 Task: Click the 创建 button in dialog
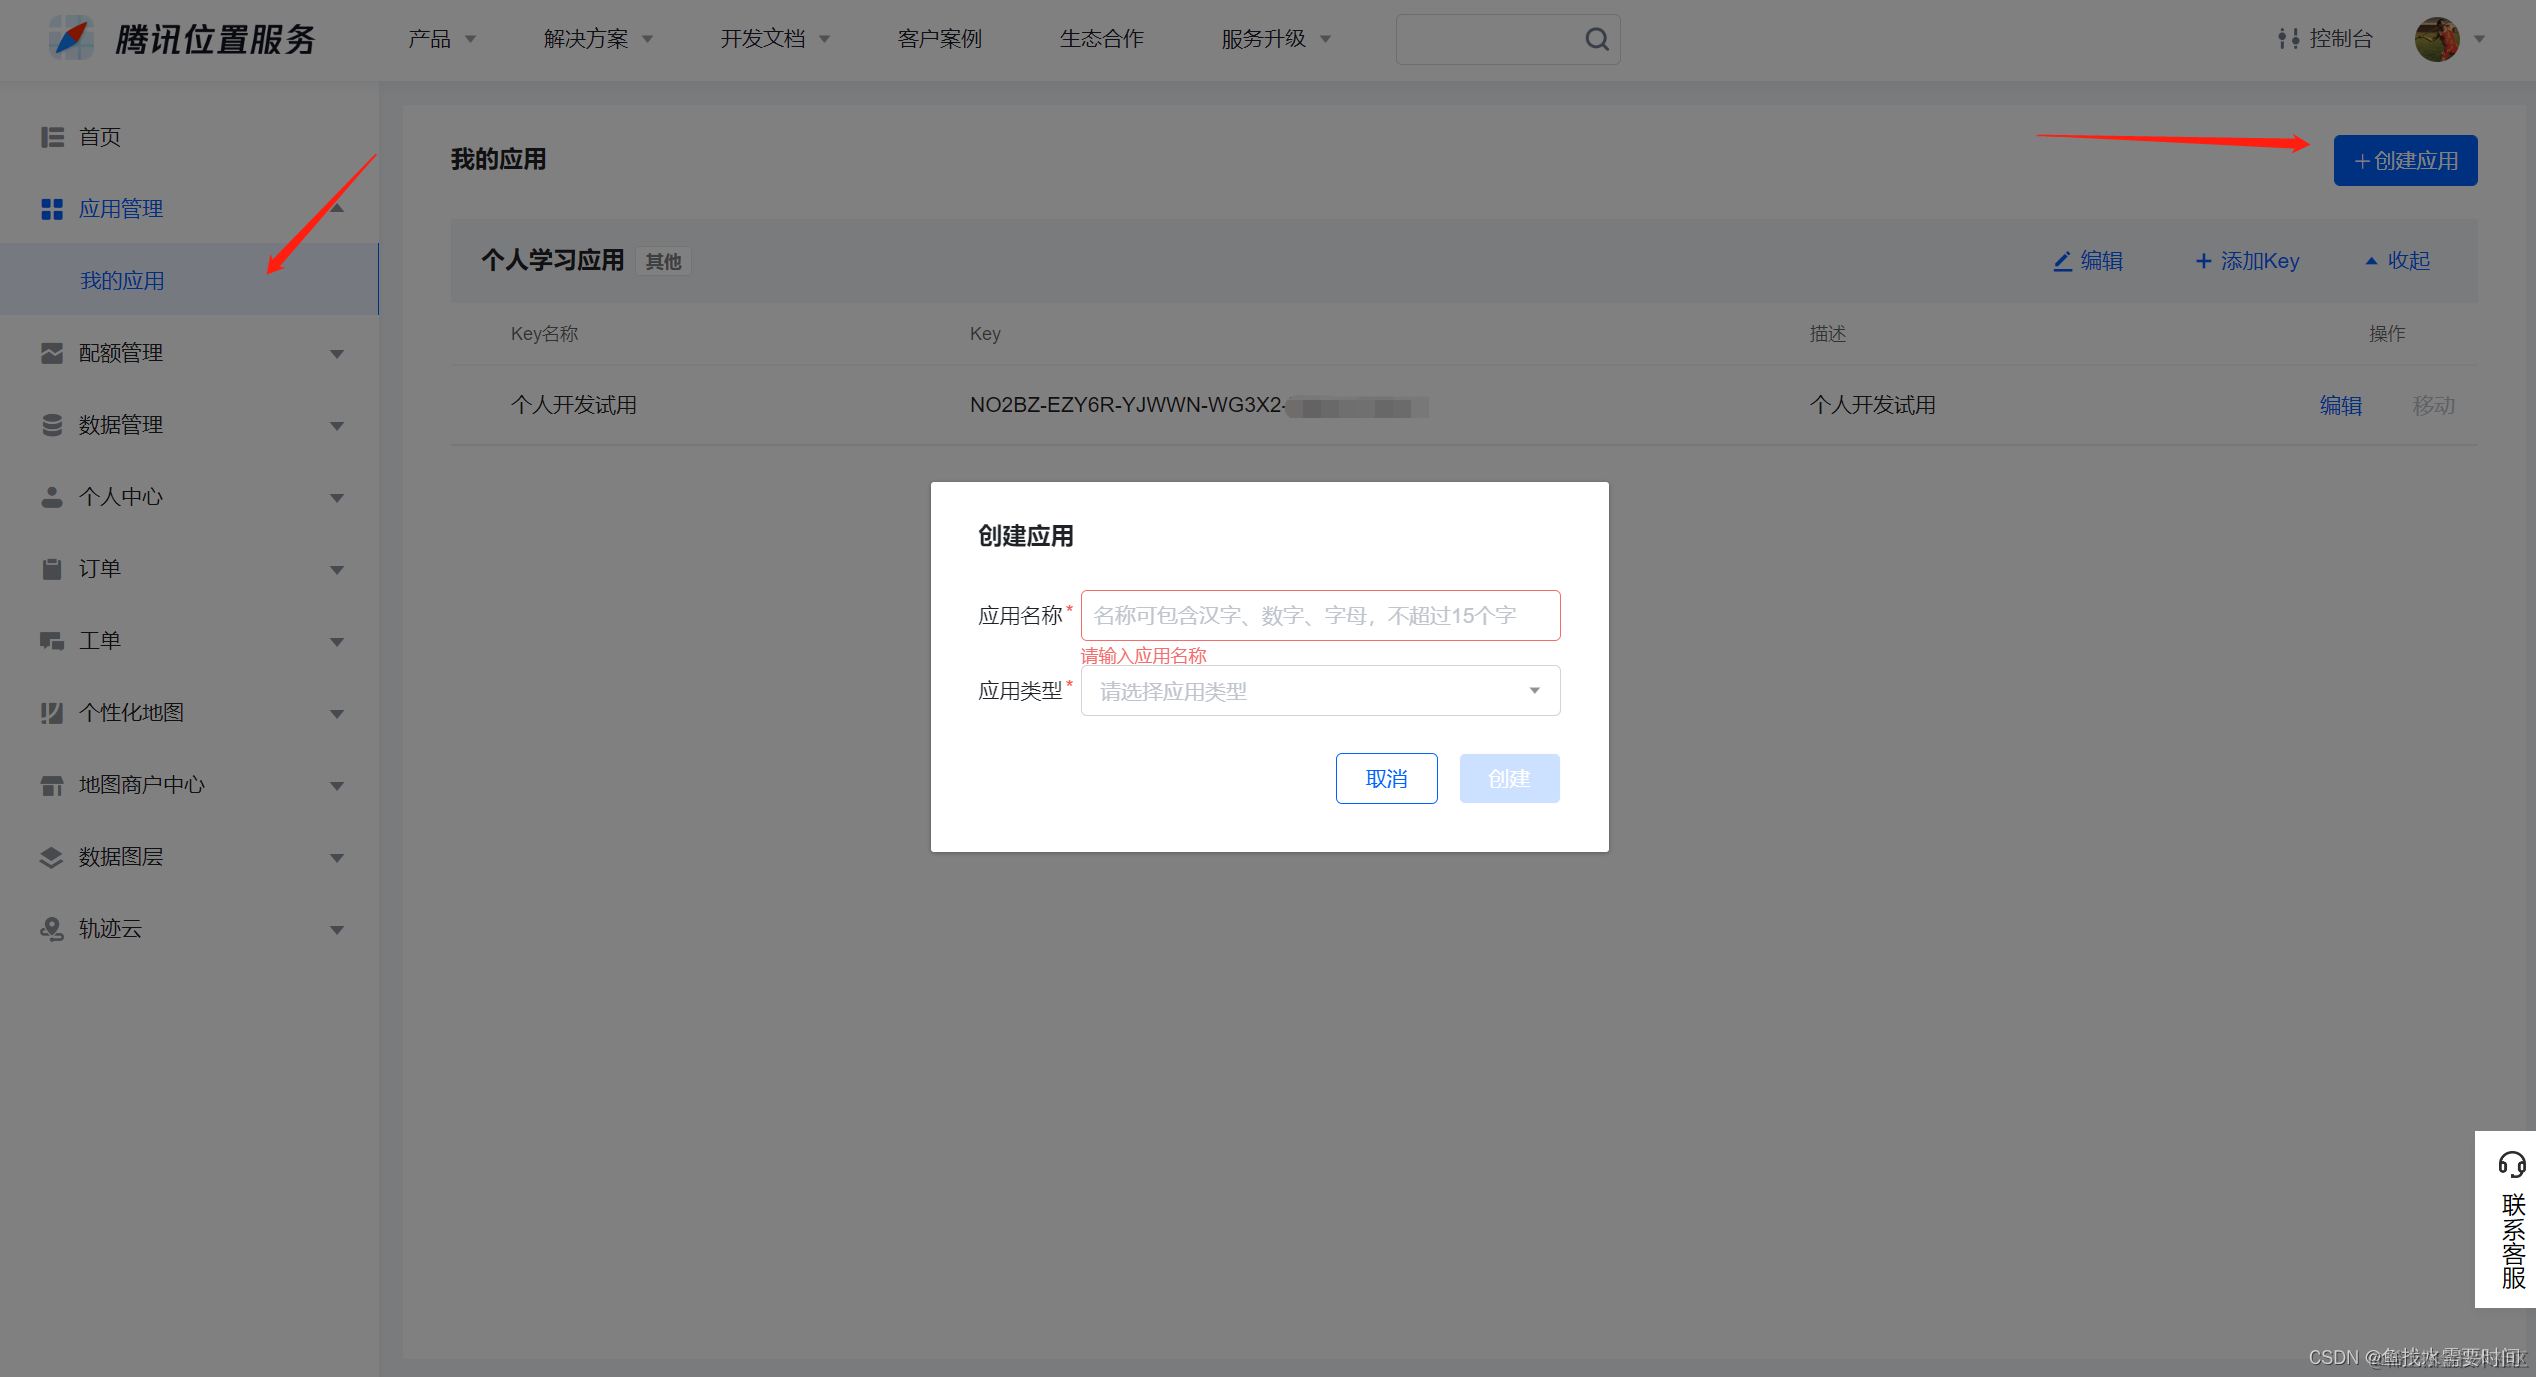point(1508,778)
